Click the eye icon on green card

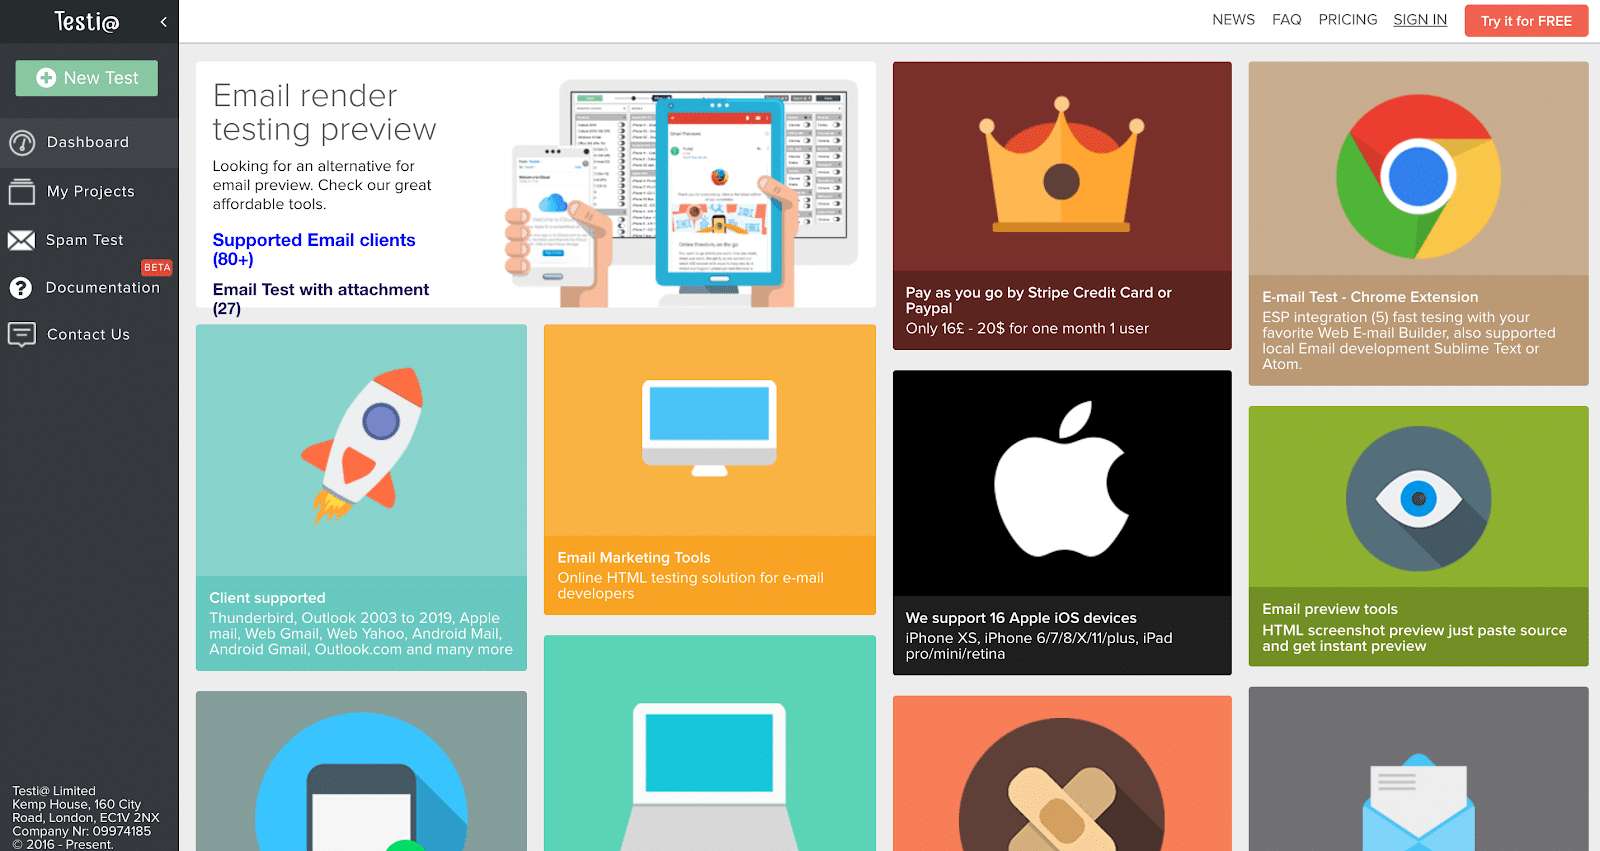tap(1418, 498)
